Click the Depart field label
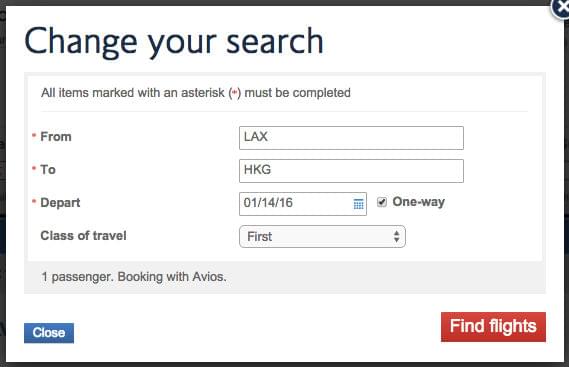Screen dimensions: 569x367 (x=60, y=203)
